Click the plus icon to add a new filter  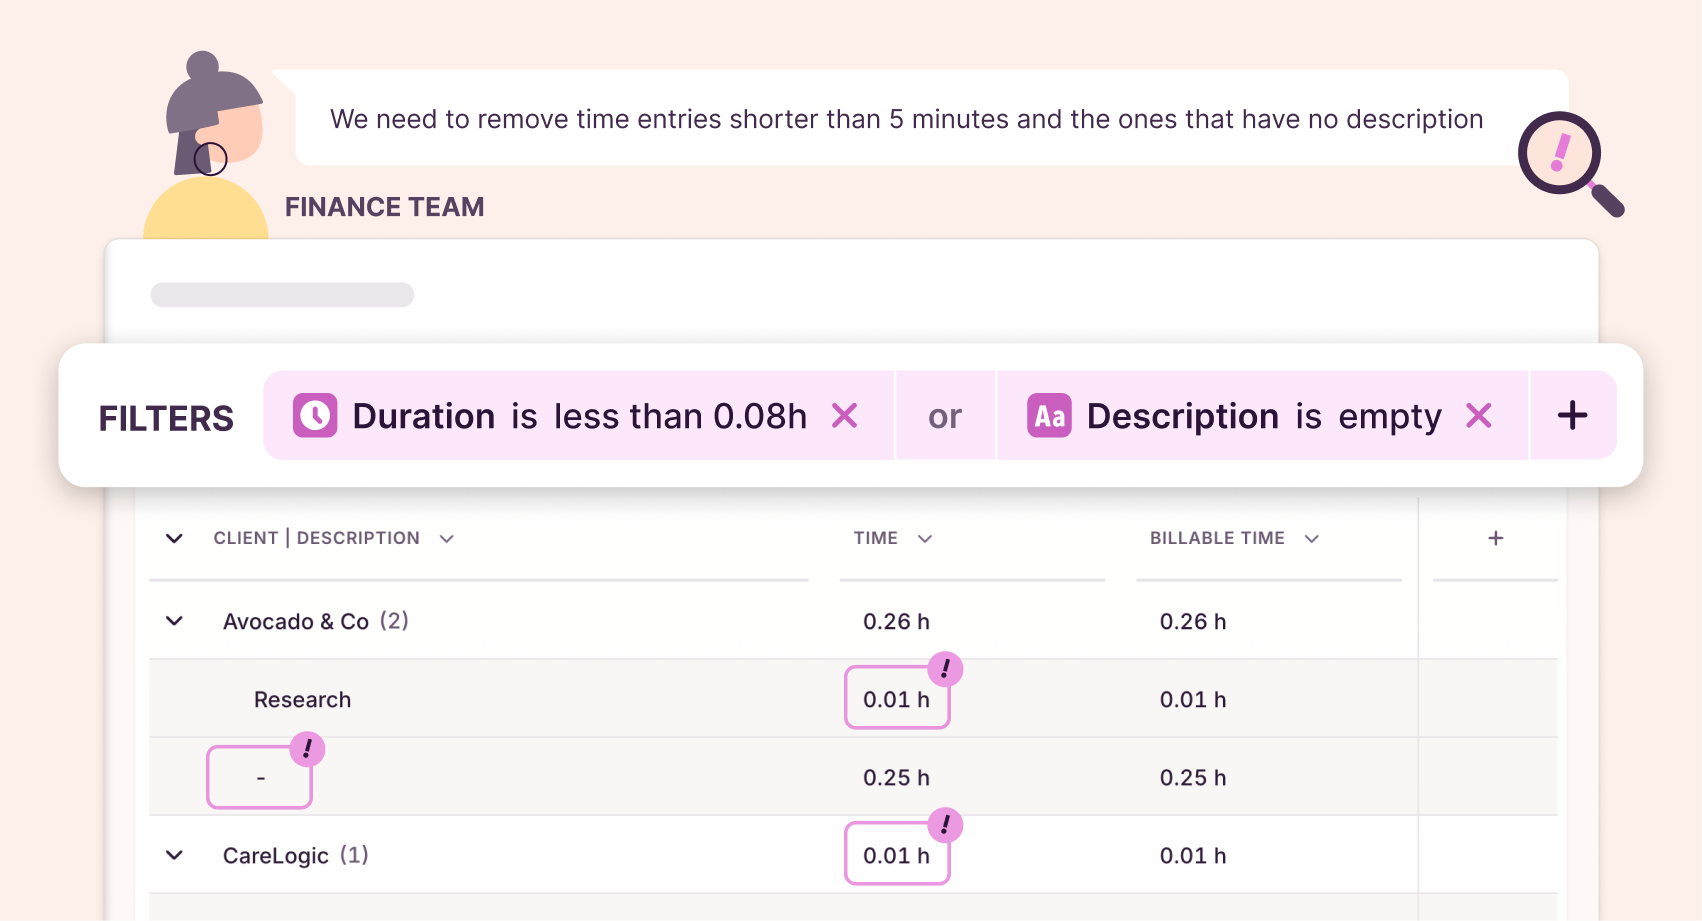1572,415
